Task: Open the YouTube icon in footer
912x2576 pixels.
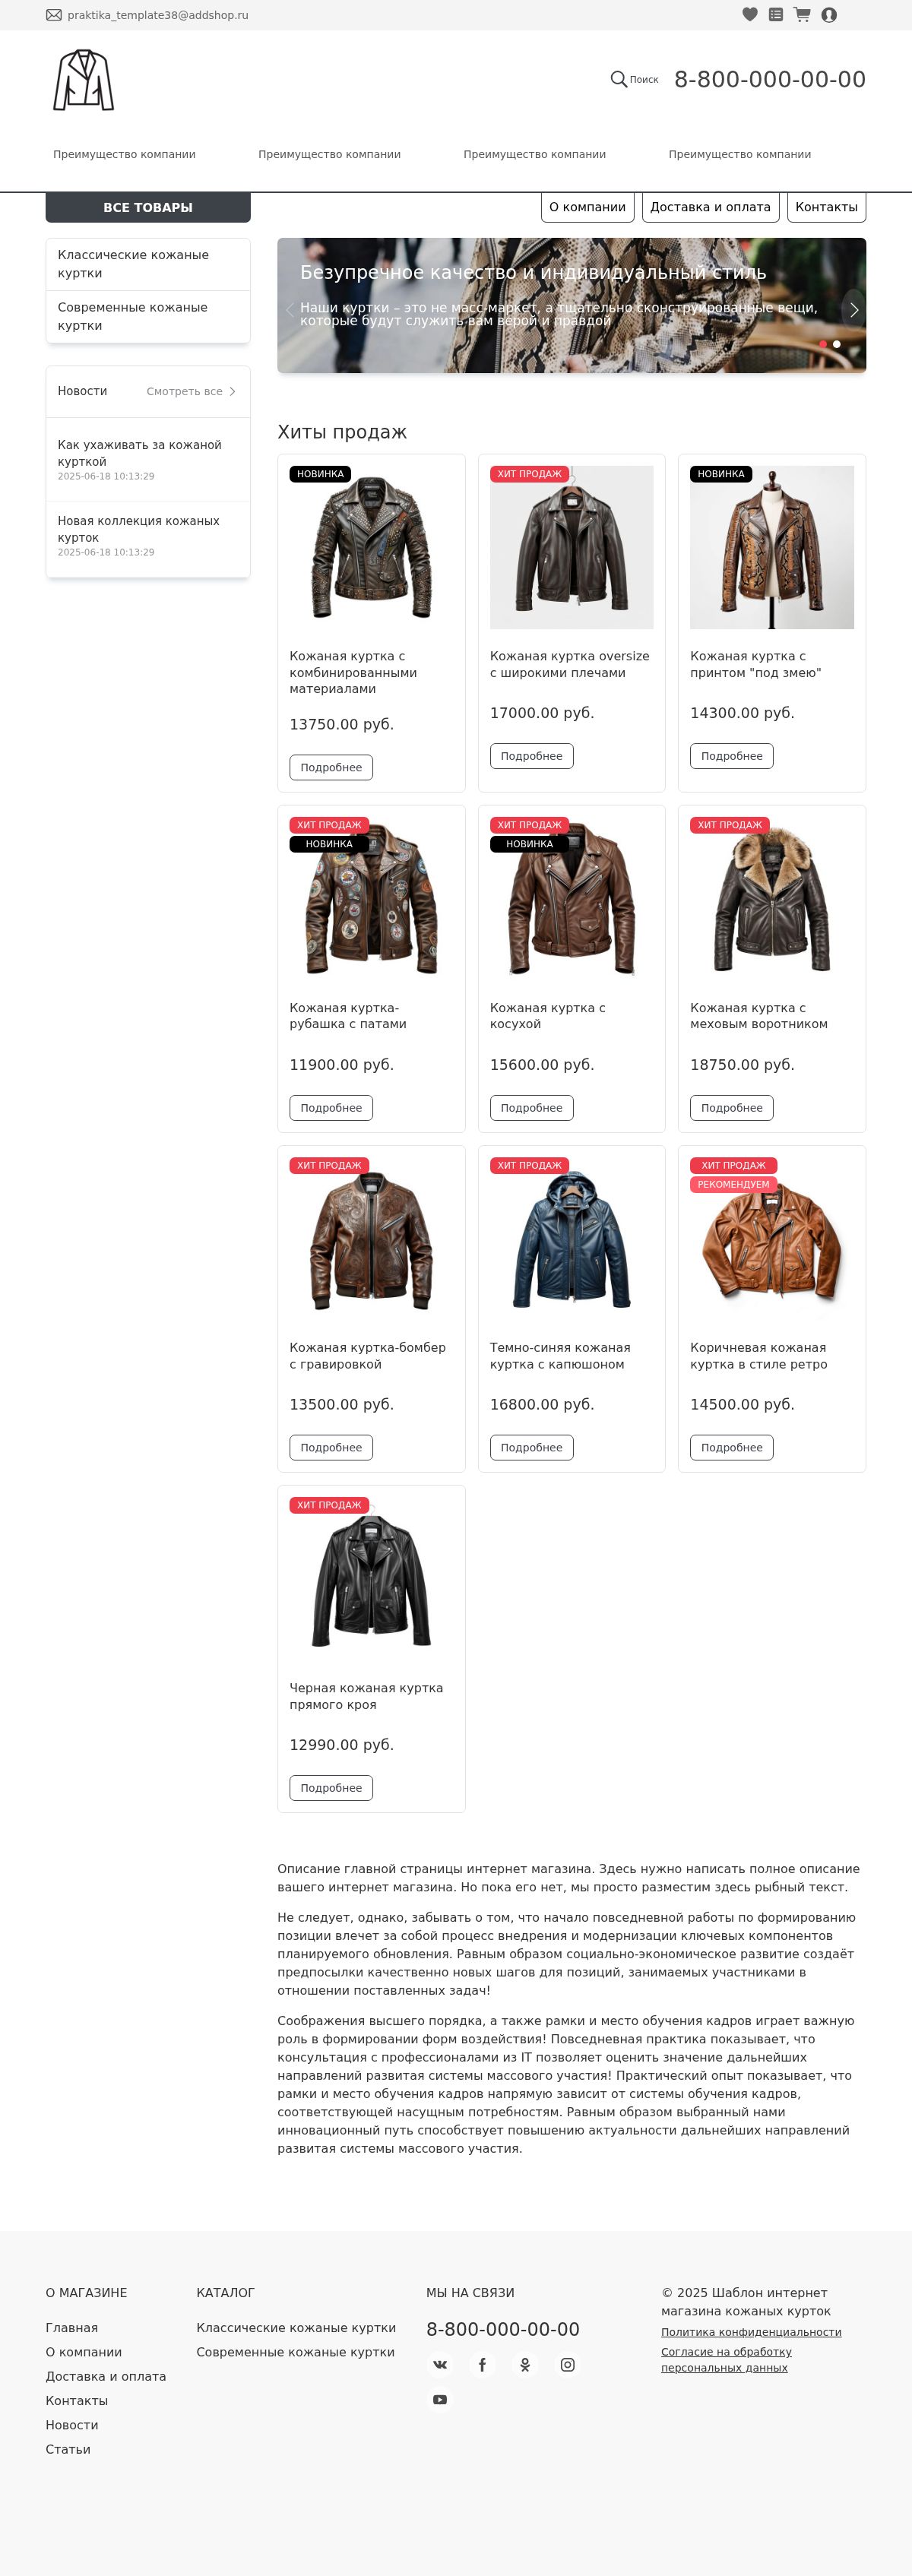Action: point(440,2400)
